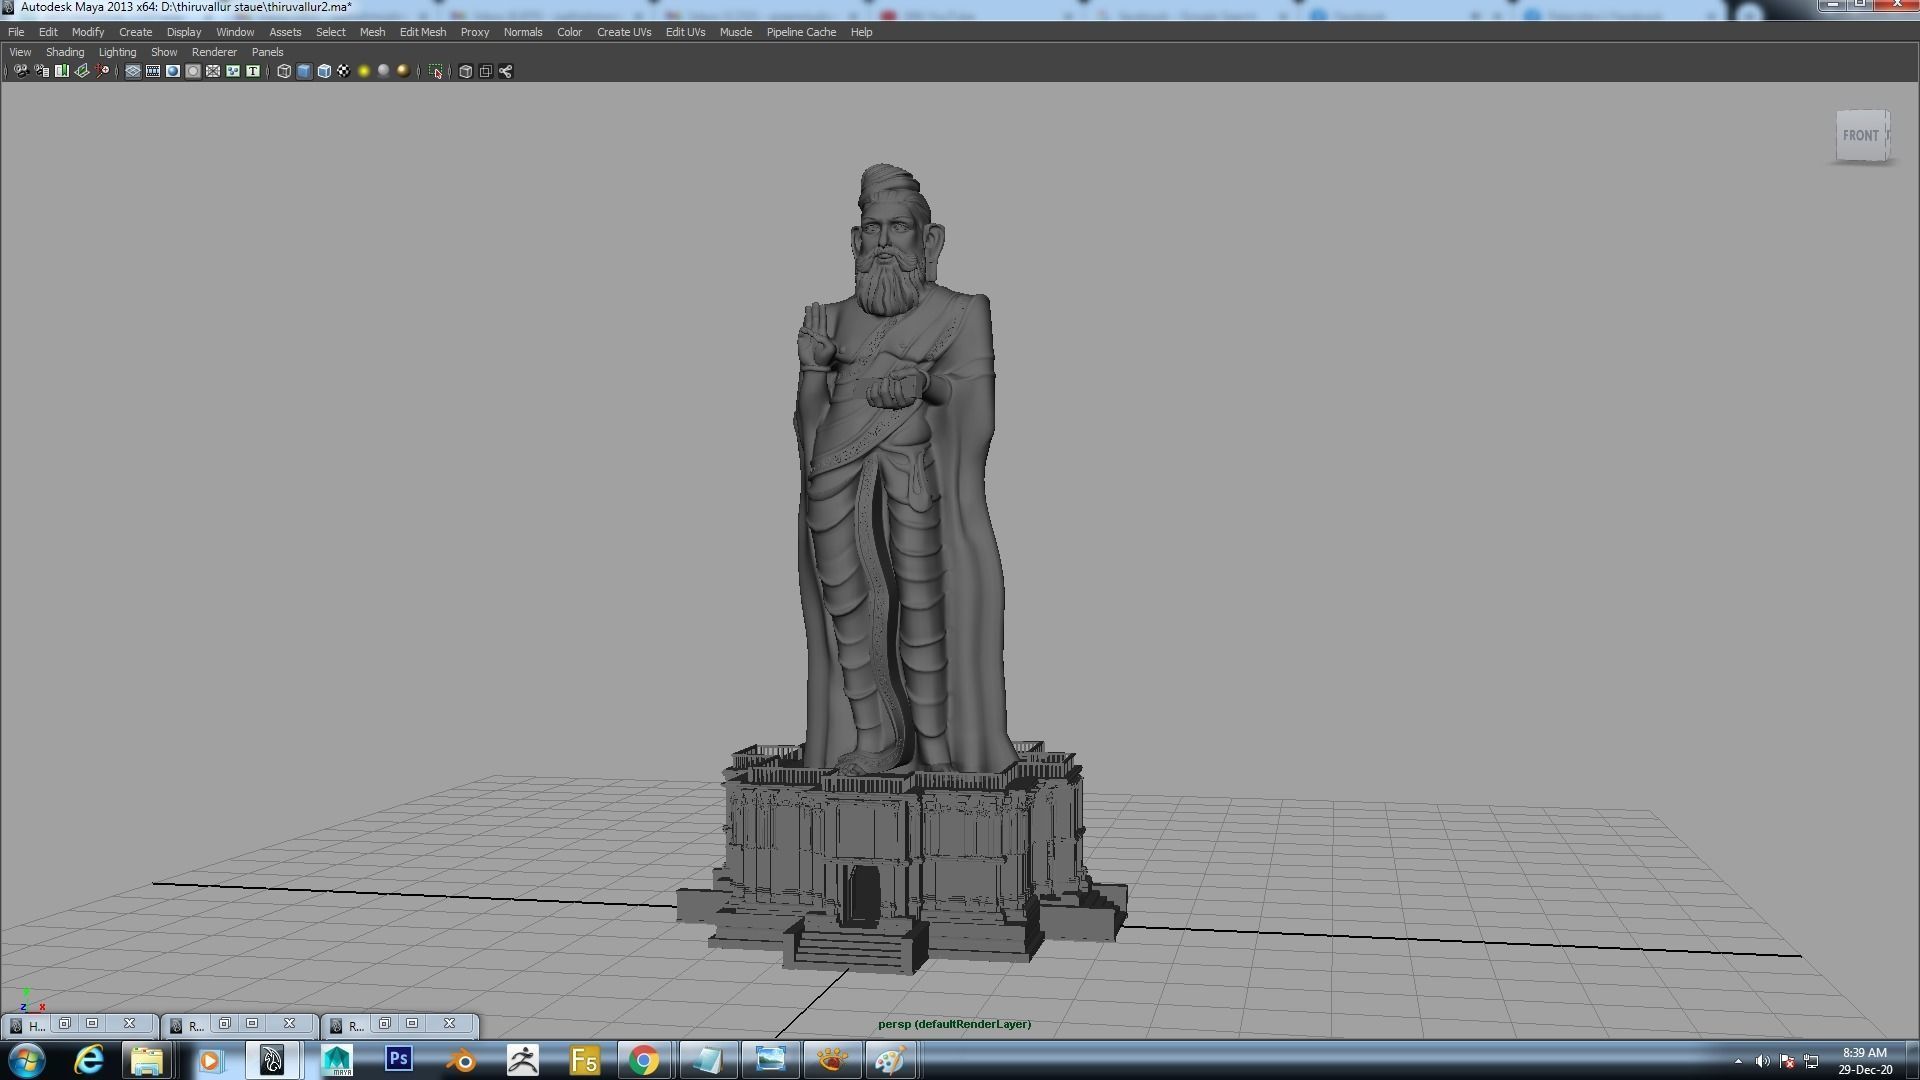Open the Edit UVs menu

pyautogui.click(x=685, y=32)
